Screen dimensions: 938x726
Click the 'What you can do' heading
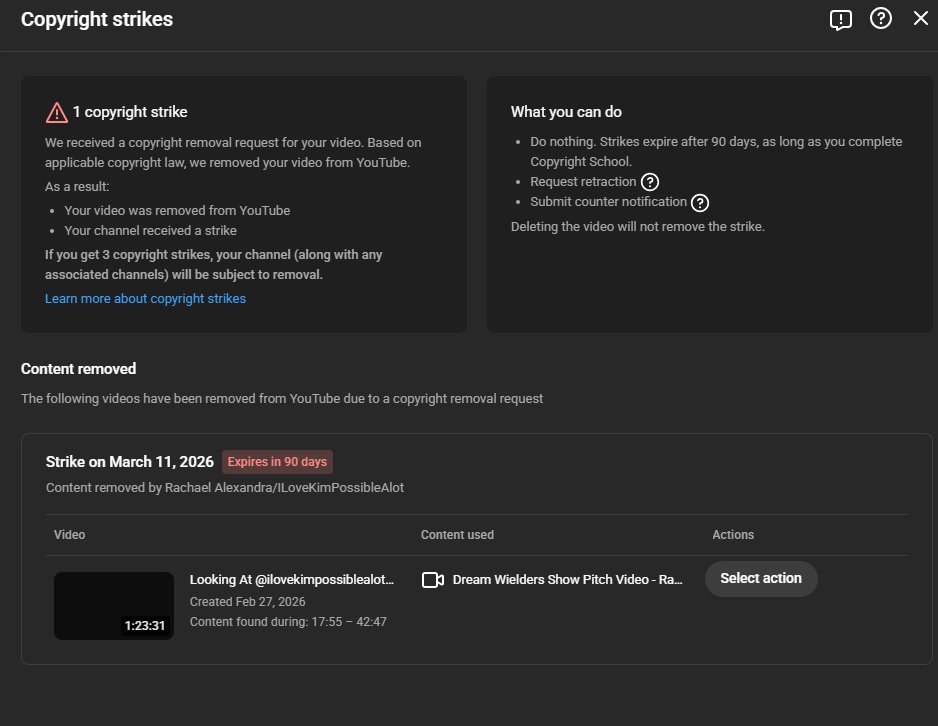(x=566, y=112)
